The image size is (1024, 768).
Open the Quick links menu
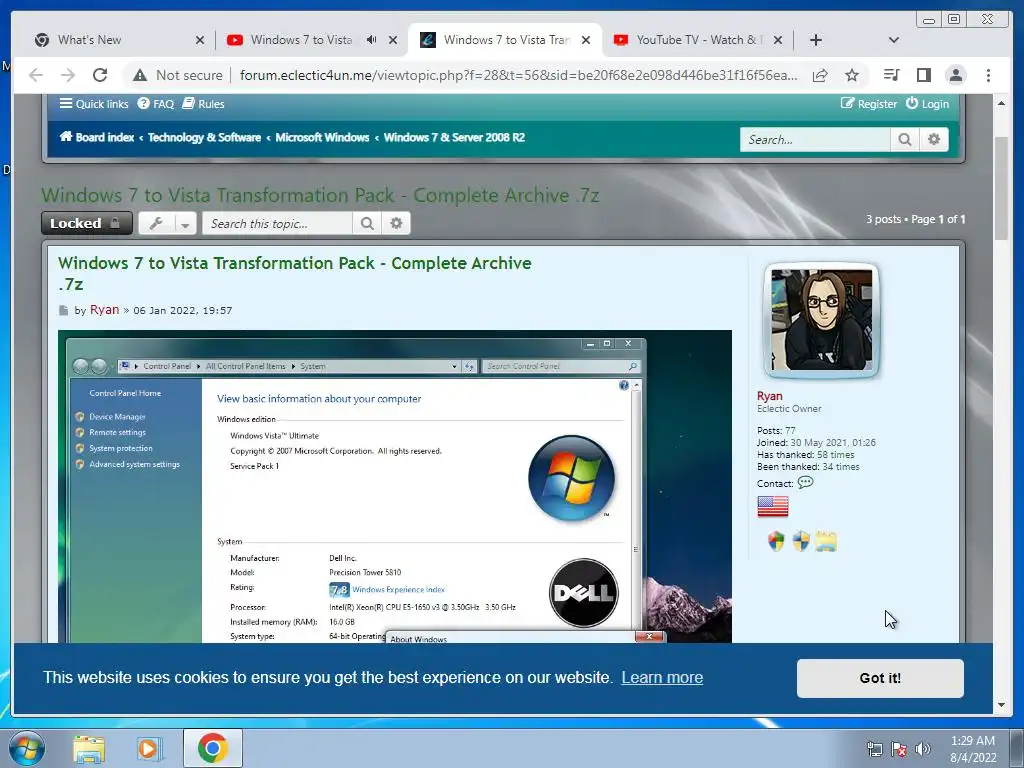pos(94,104)
